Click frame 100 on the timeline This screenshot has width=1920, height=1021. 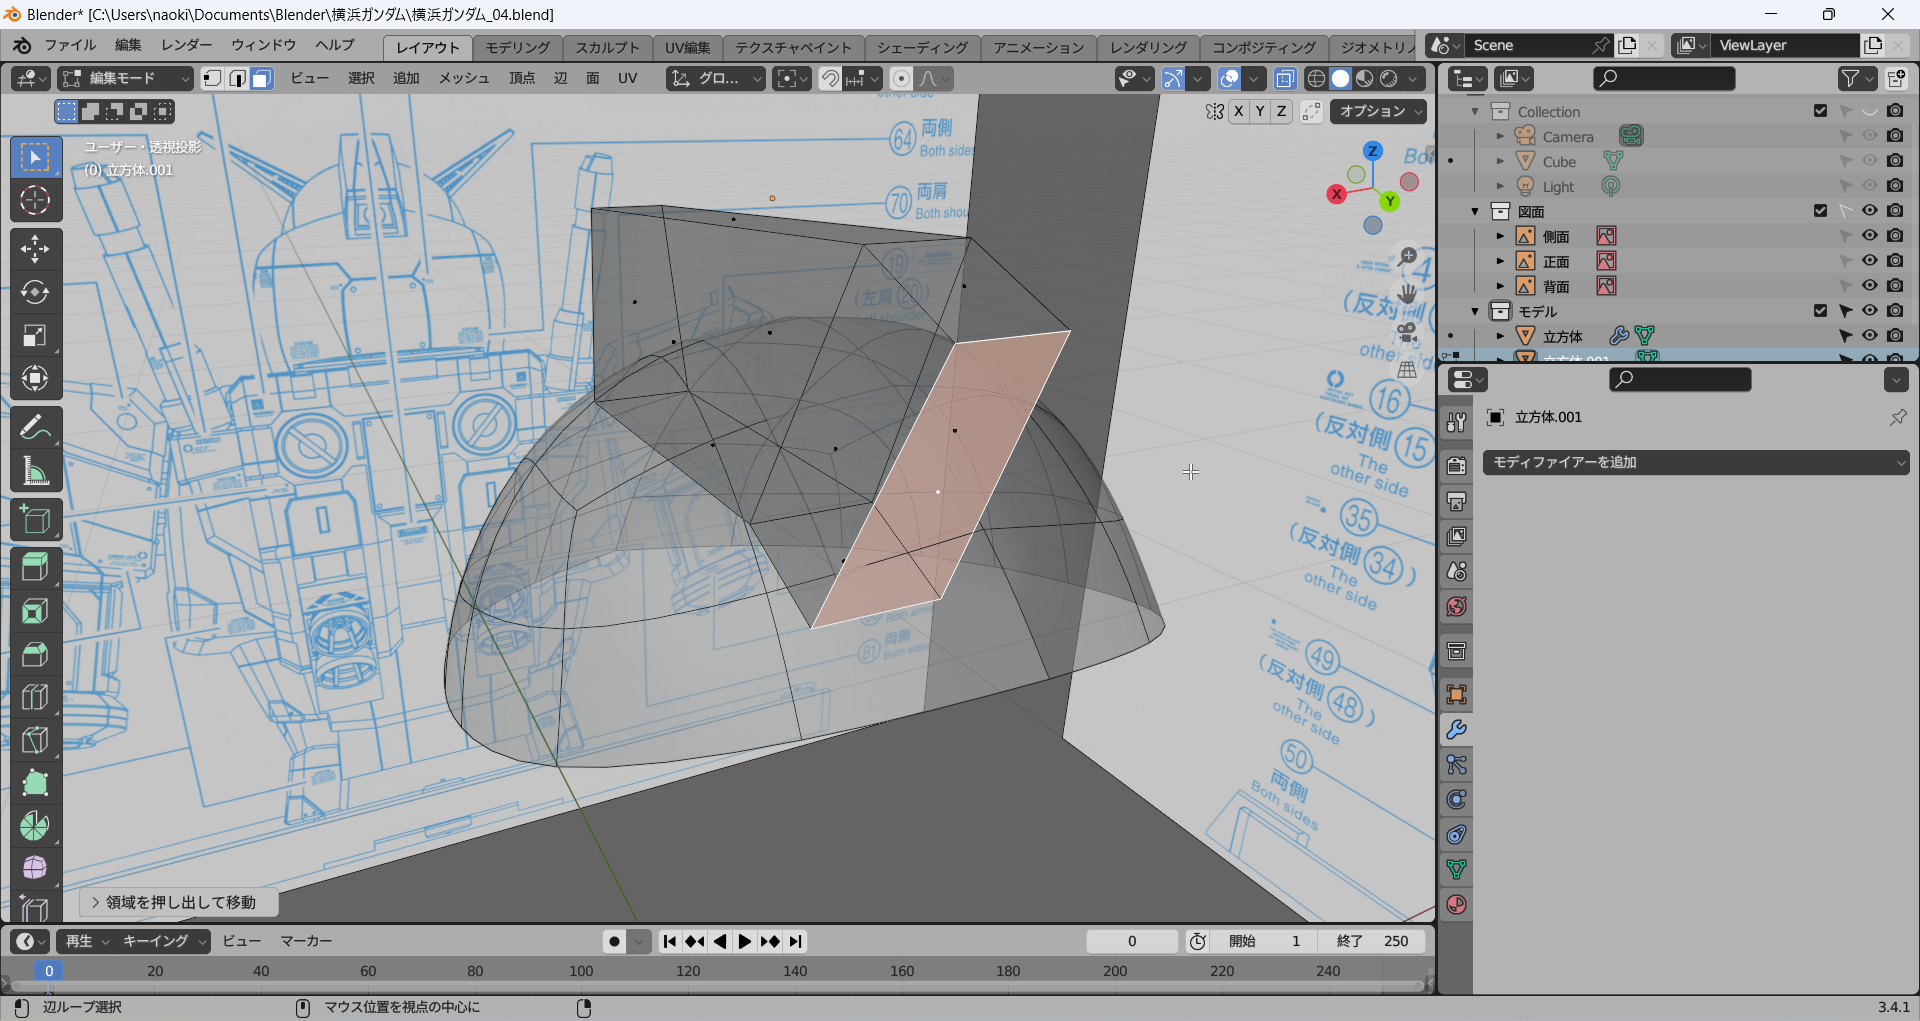click(x=581, y=971)
